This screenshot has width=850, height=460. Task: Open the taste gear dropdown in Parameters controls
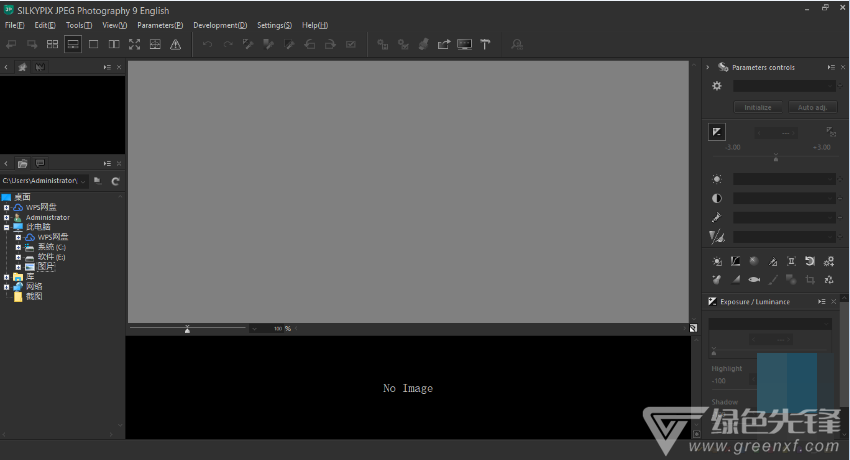click(784, 86)
